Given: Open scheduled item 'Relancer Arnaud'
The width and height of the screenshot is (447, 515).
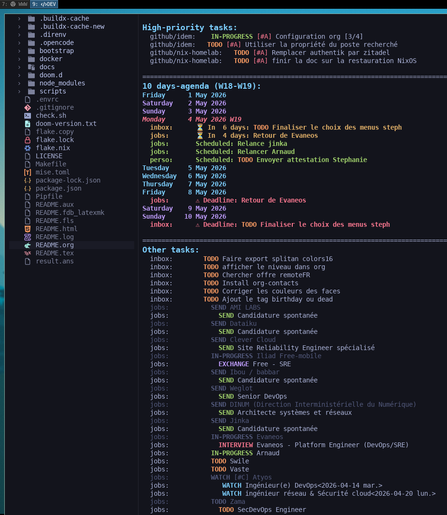Looking at the screenshot, I should 266,152.
